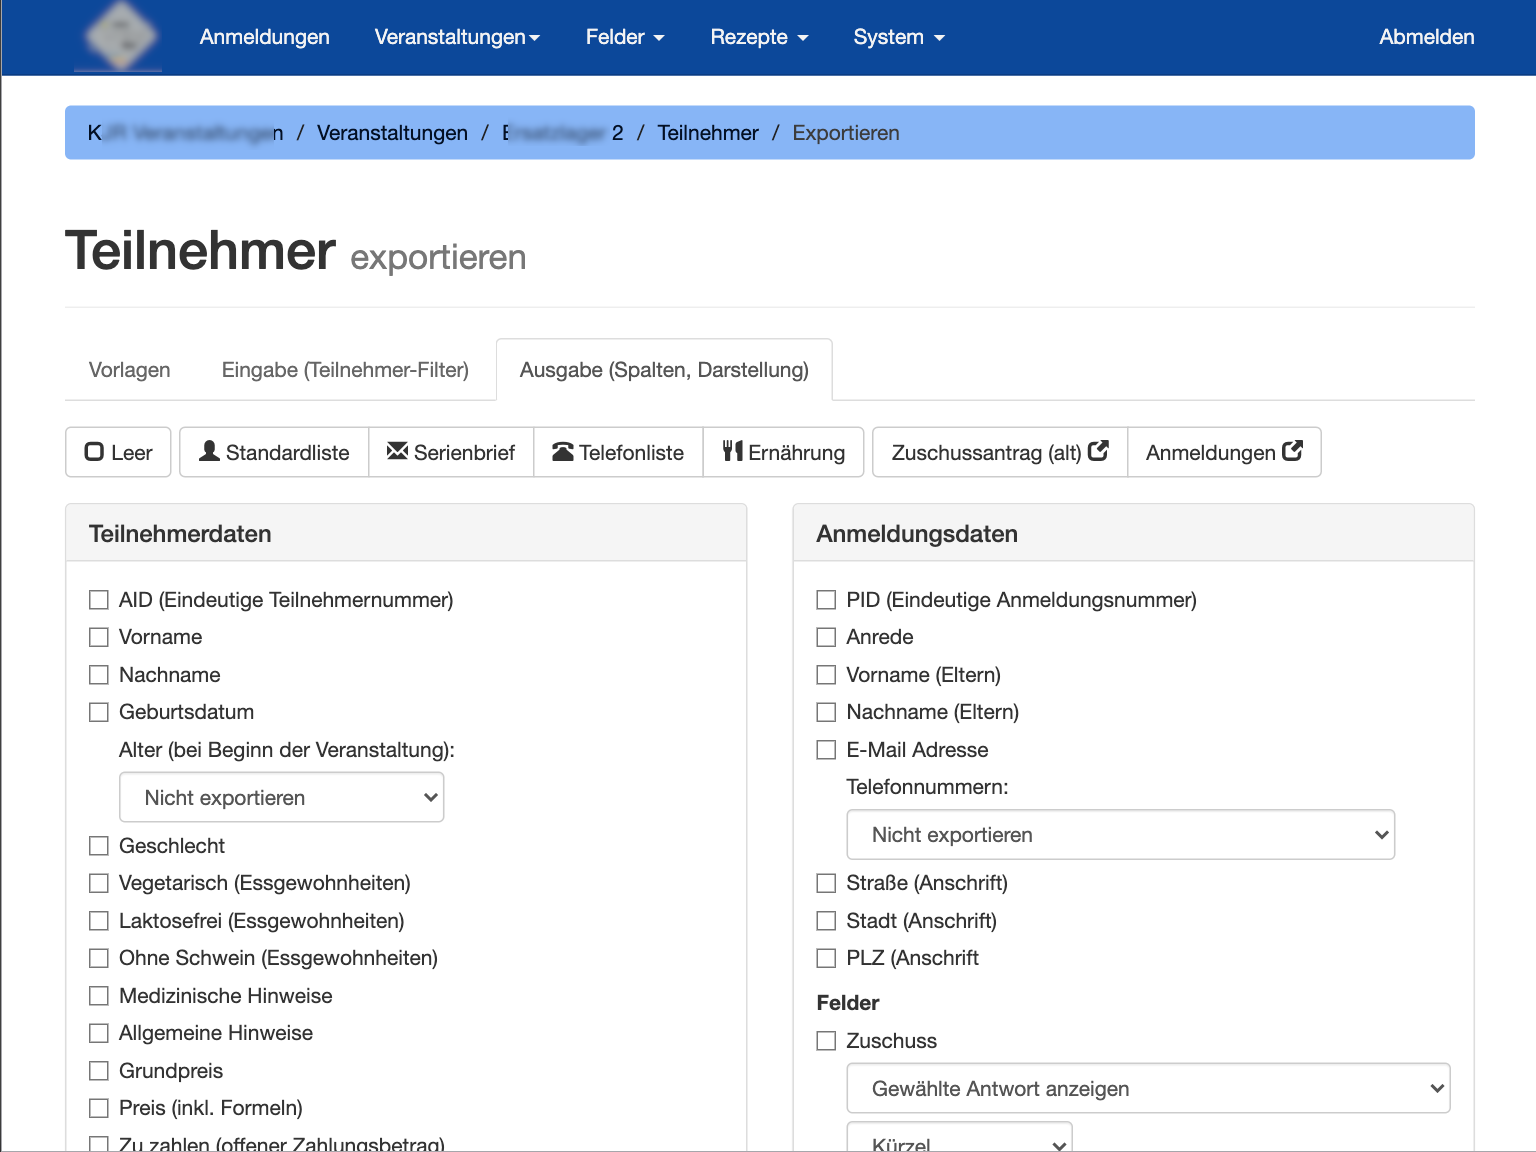Open the Alter export dropdown
1536x1152 pixels.
281,797
